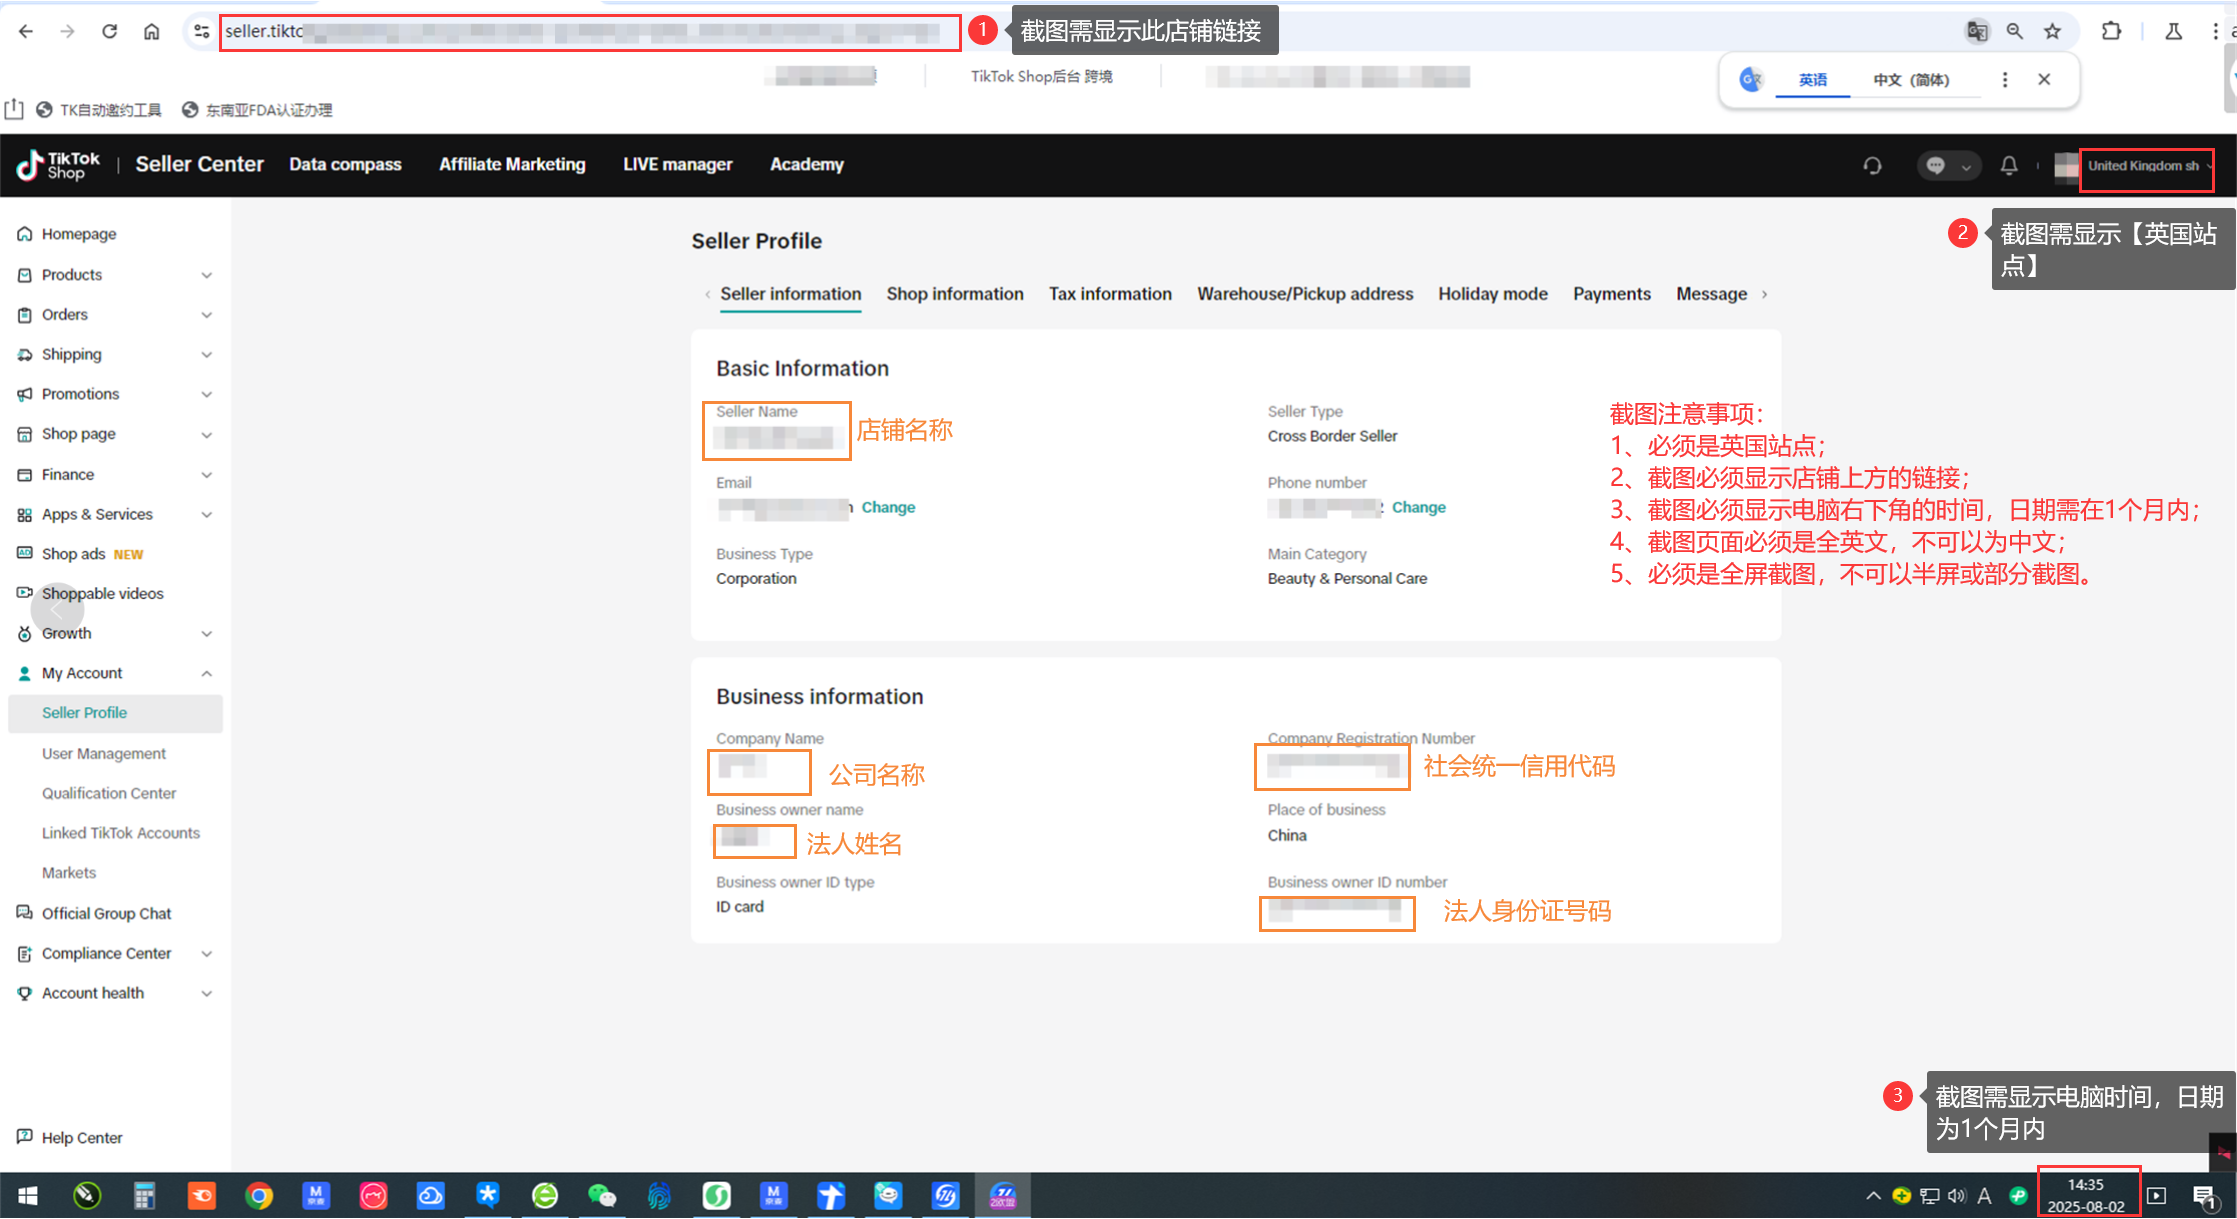Open browser extensions puzzle icon
Screen dimensions: 2237x1219
[x=2111, y=31]
